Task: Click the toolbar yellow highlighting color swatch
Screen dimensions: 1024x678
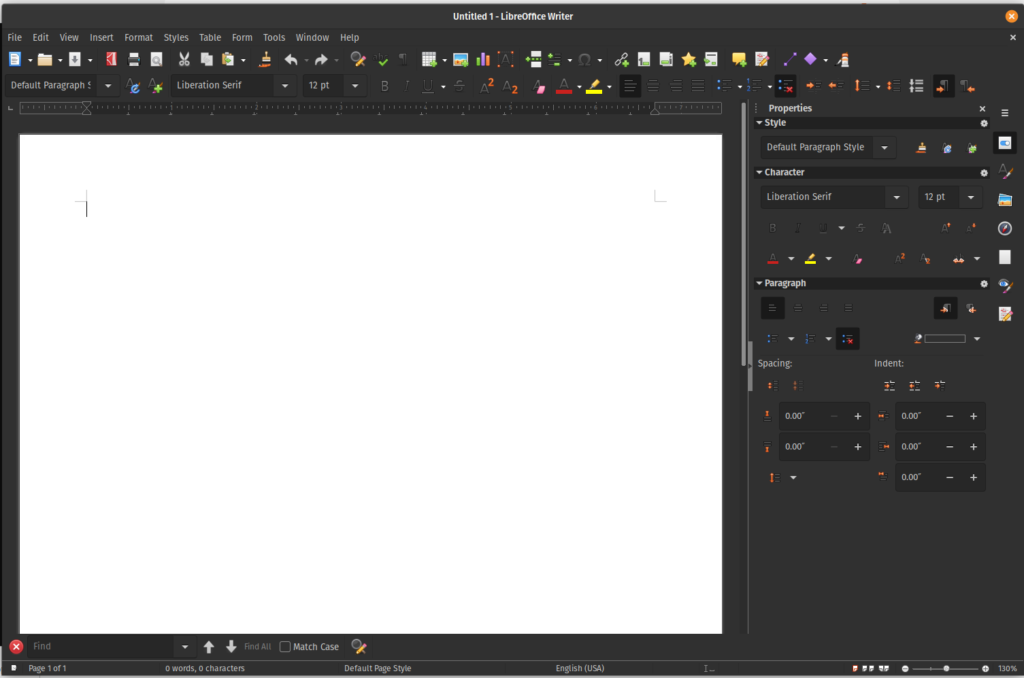Action: click(594, 86)
